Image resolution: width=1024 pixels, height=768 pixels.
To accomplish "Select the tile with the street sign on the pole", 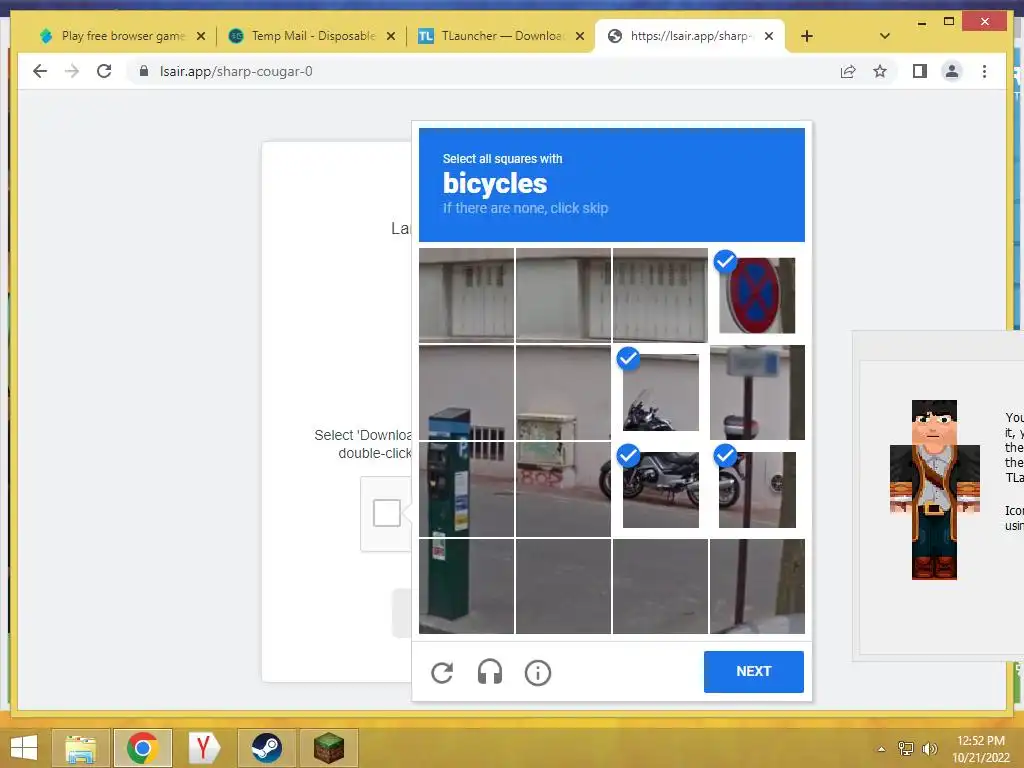I will [757, 392].
